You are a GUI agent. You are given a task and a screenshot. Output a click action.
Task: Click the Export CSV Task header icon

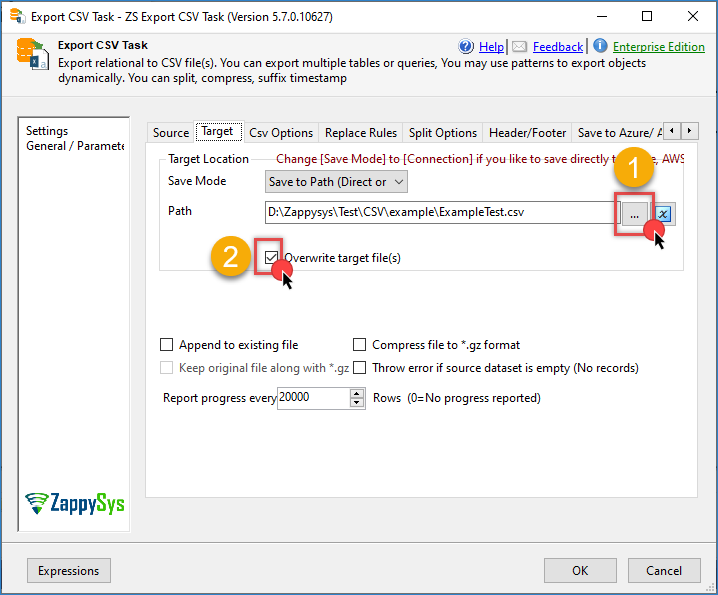pos(32,54)
